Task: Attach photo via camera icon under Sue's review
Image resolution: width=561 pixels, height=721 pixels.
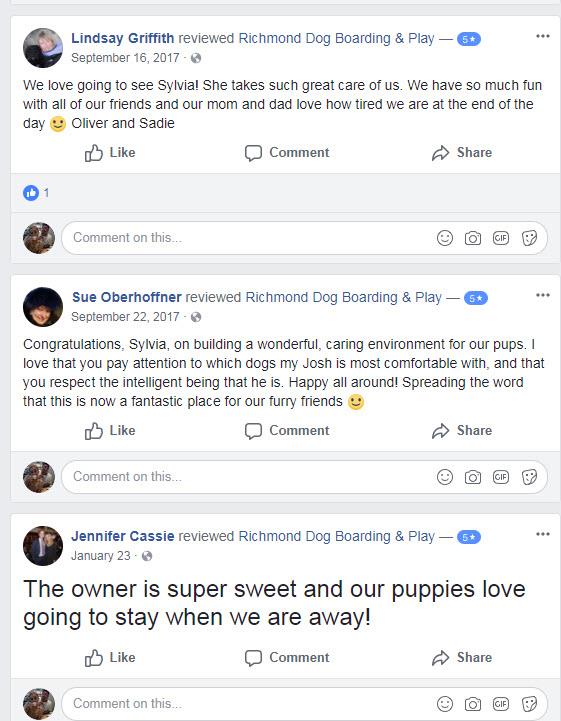Action: point(473,477)
